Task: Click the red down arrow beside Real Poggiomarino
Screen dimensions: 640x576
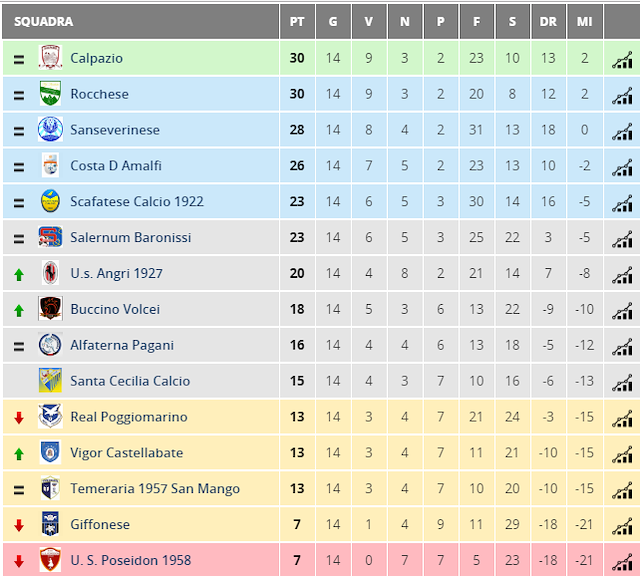Action: pos(19,418)
